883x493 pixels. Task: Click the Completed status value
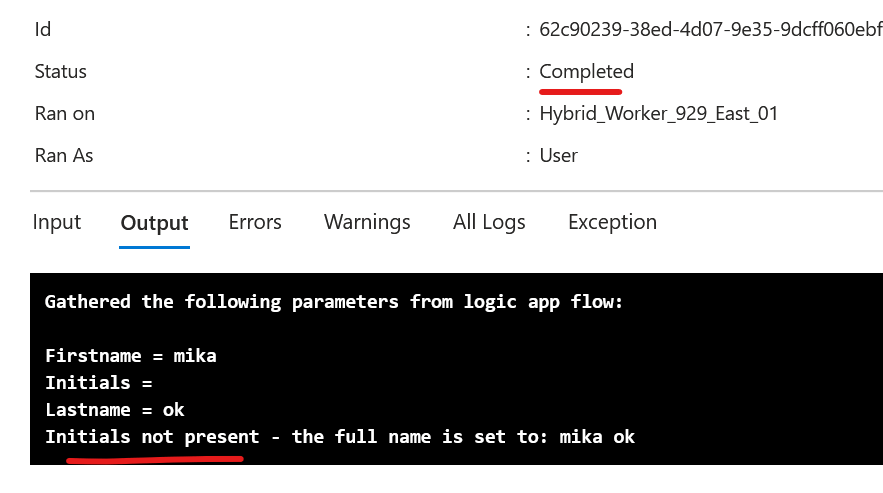[x=586, y=72]
